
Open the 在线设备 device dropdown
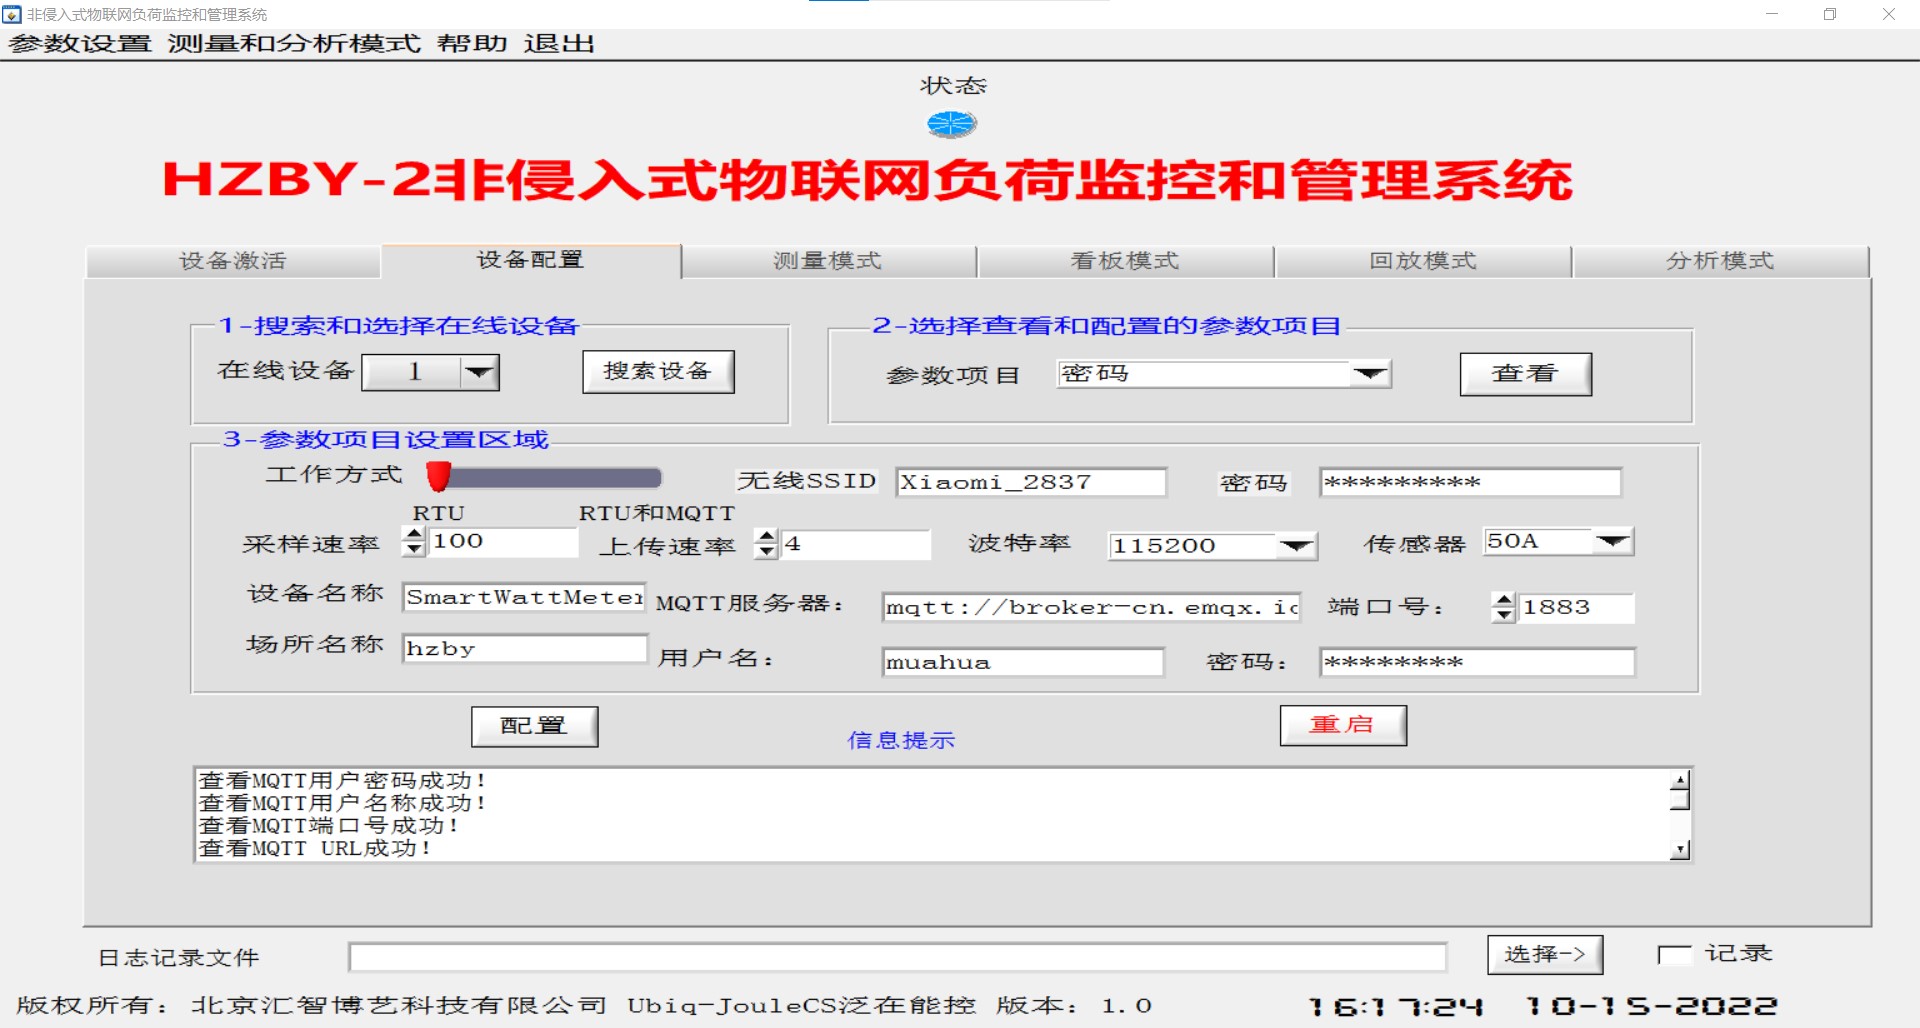479,372
